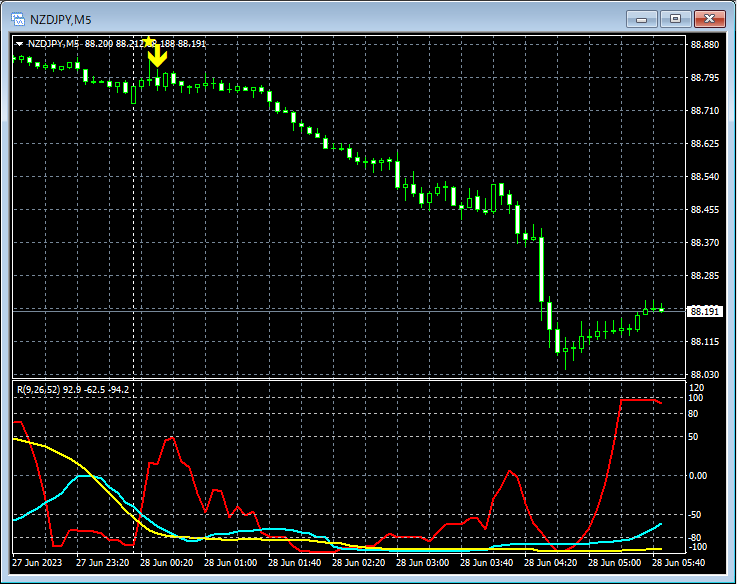This screenshot has height=584, width=738.
Task: Click the yellow star marker above the arrow
Action: pos(149,41)
